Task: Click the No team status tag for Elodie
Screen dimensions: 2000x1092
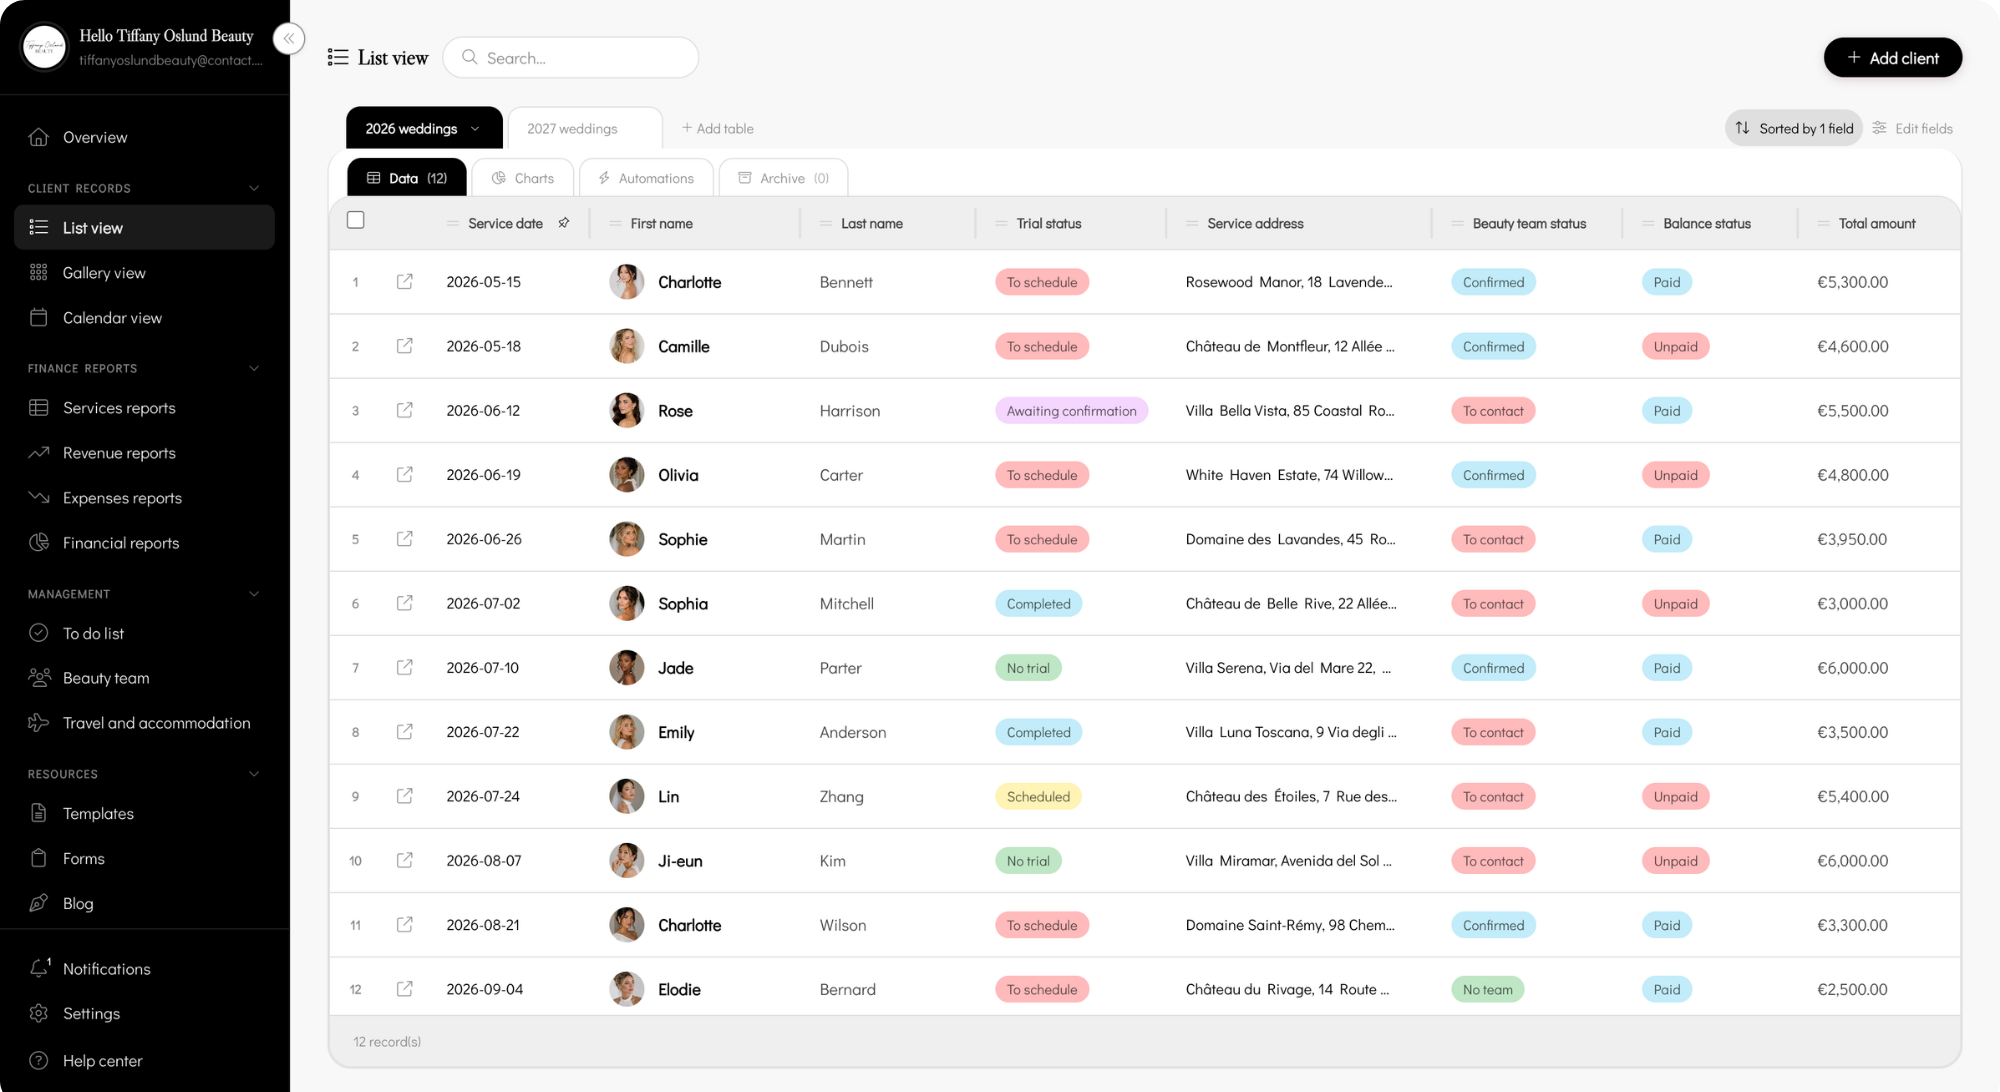Action: (x=1487, y=989)
